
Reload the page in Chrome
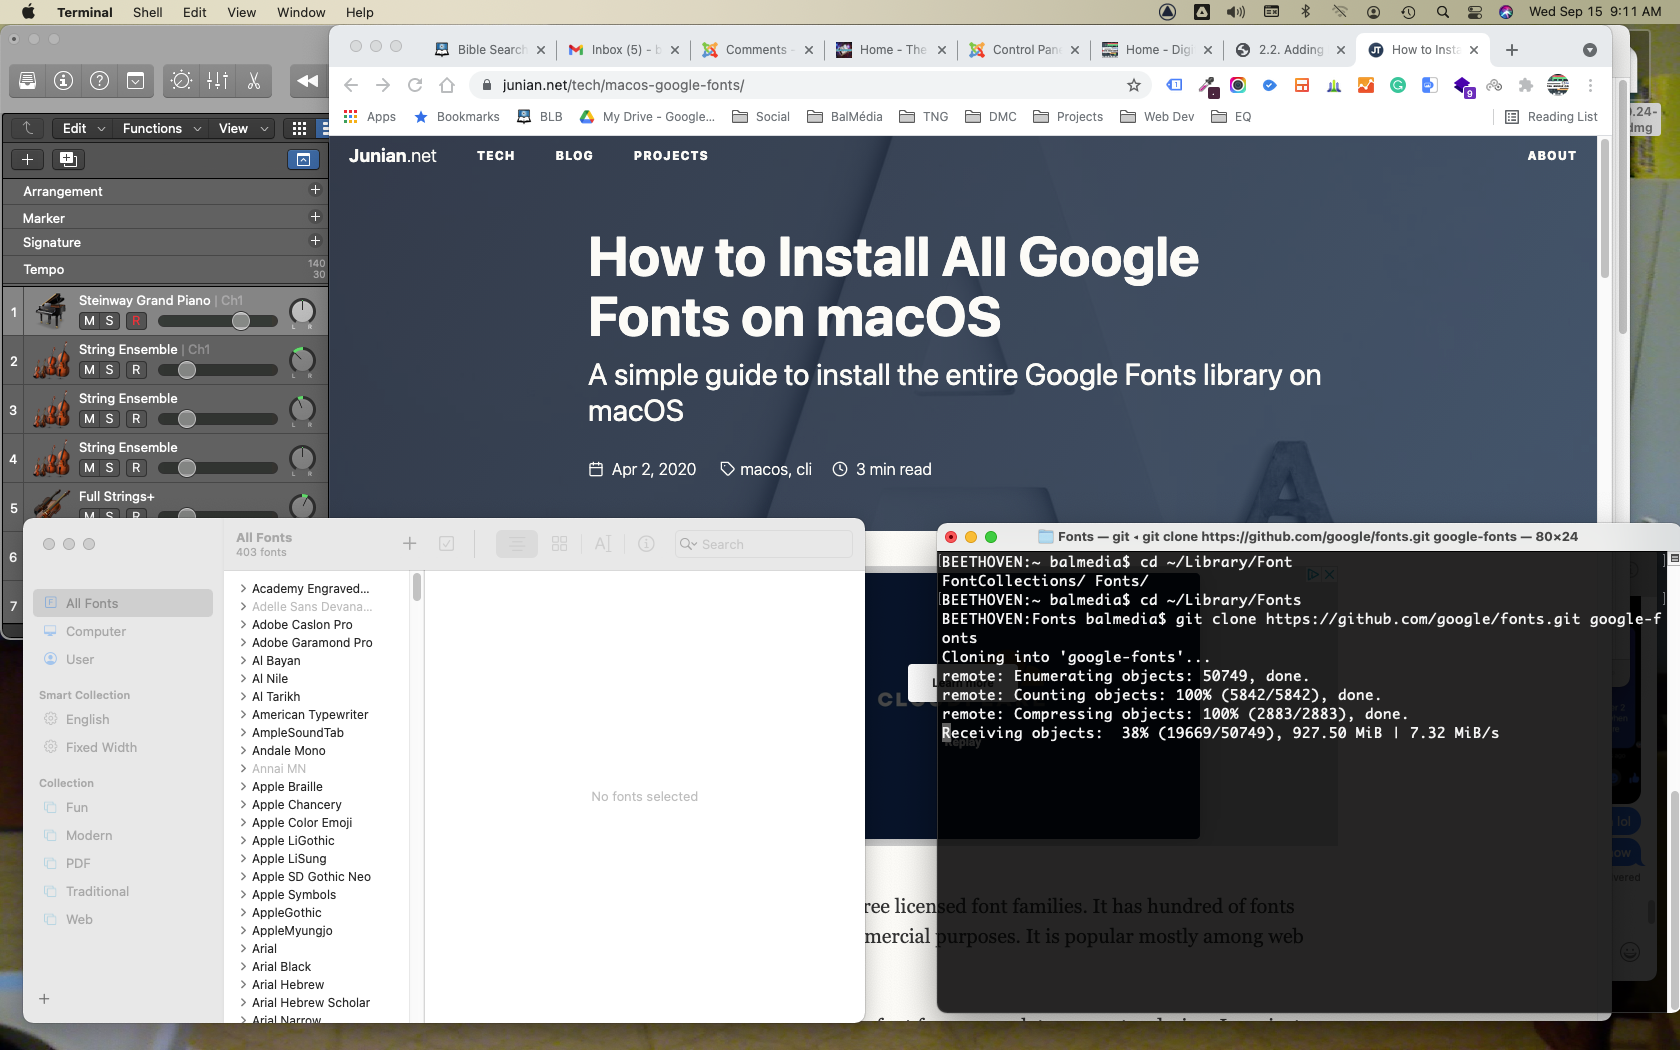click(x=415, y=85)
